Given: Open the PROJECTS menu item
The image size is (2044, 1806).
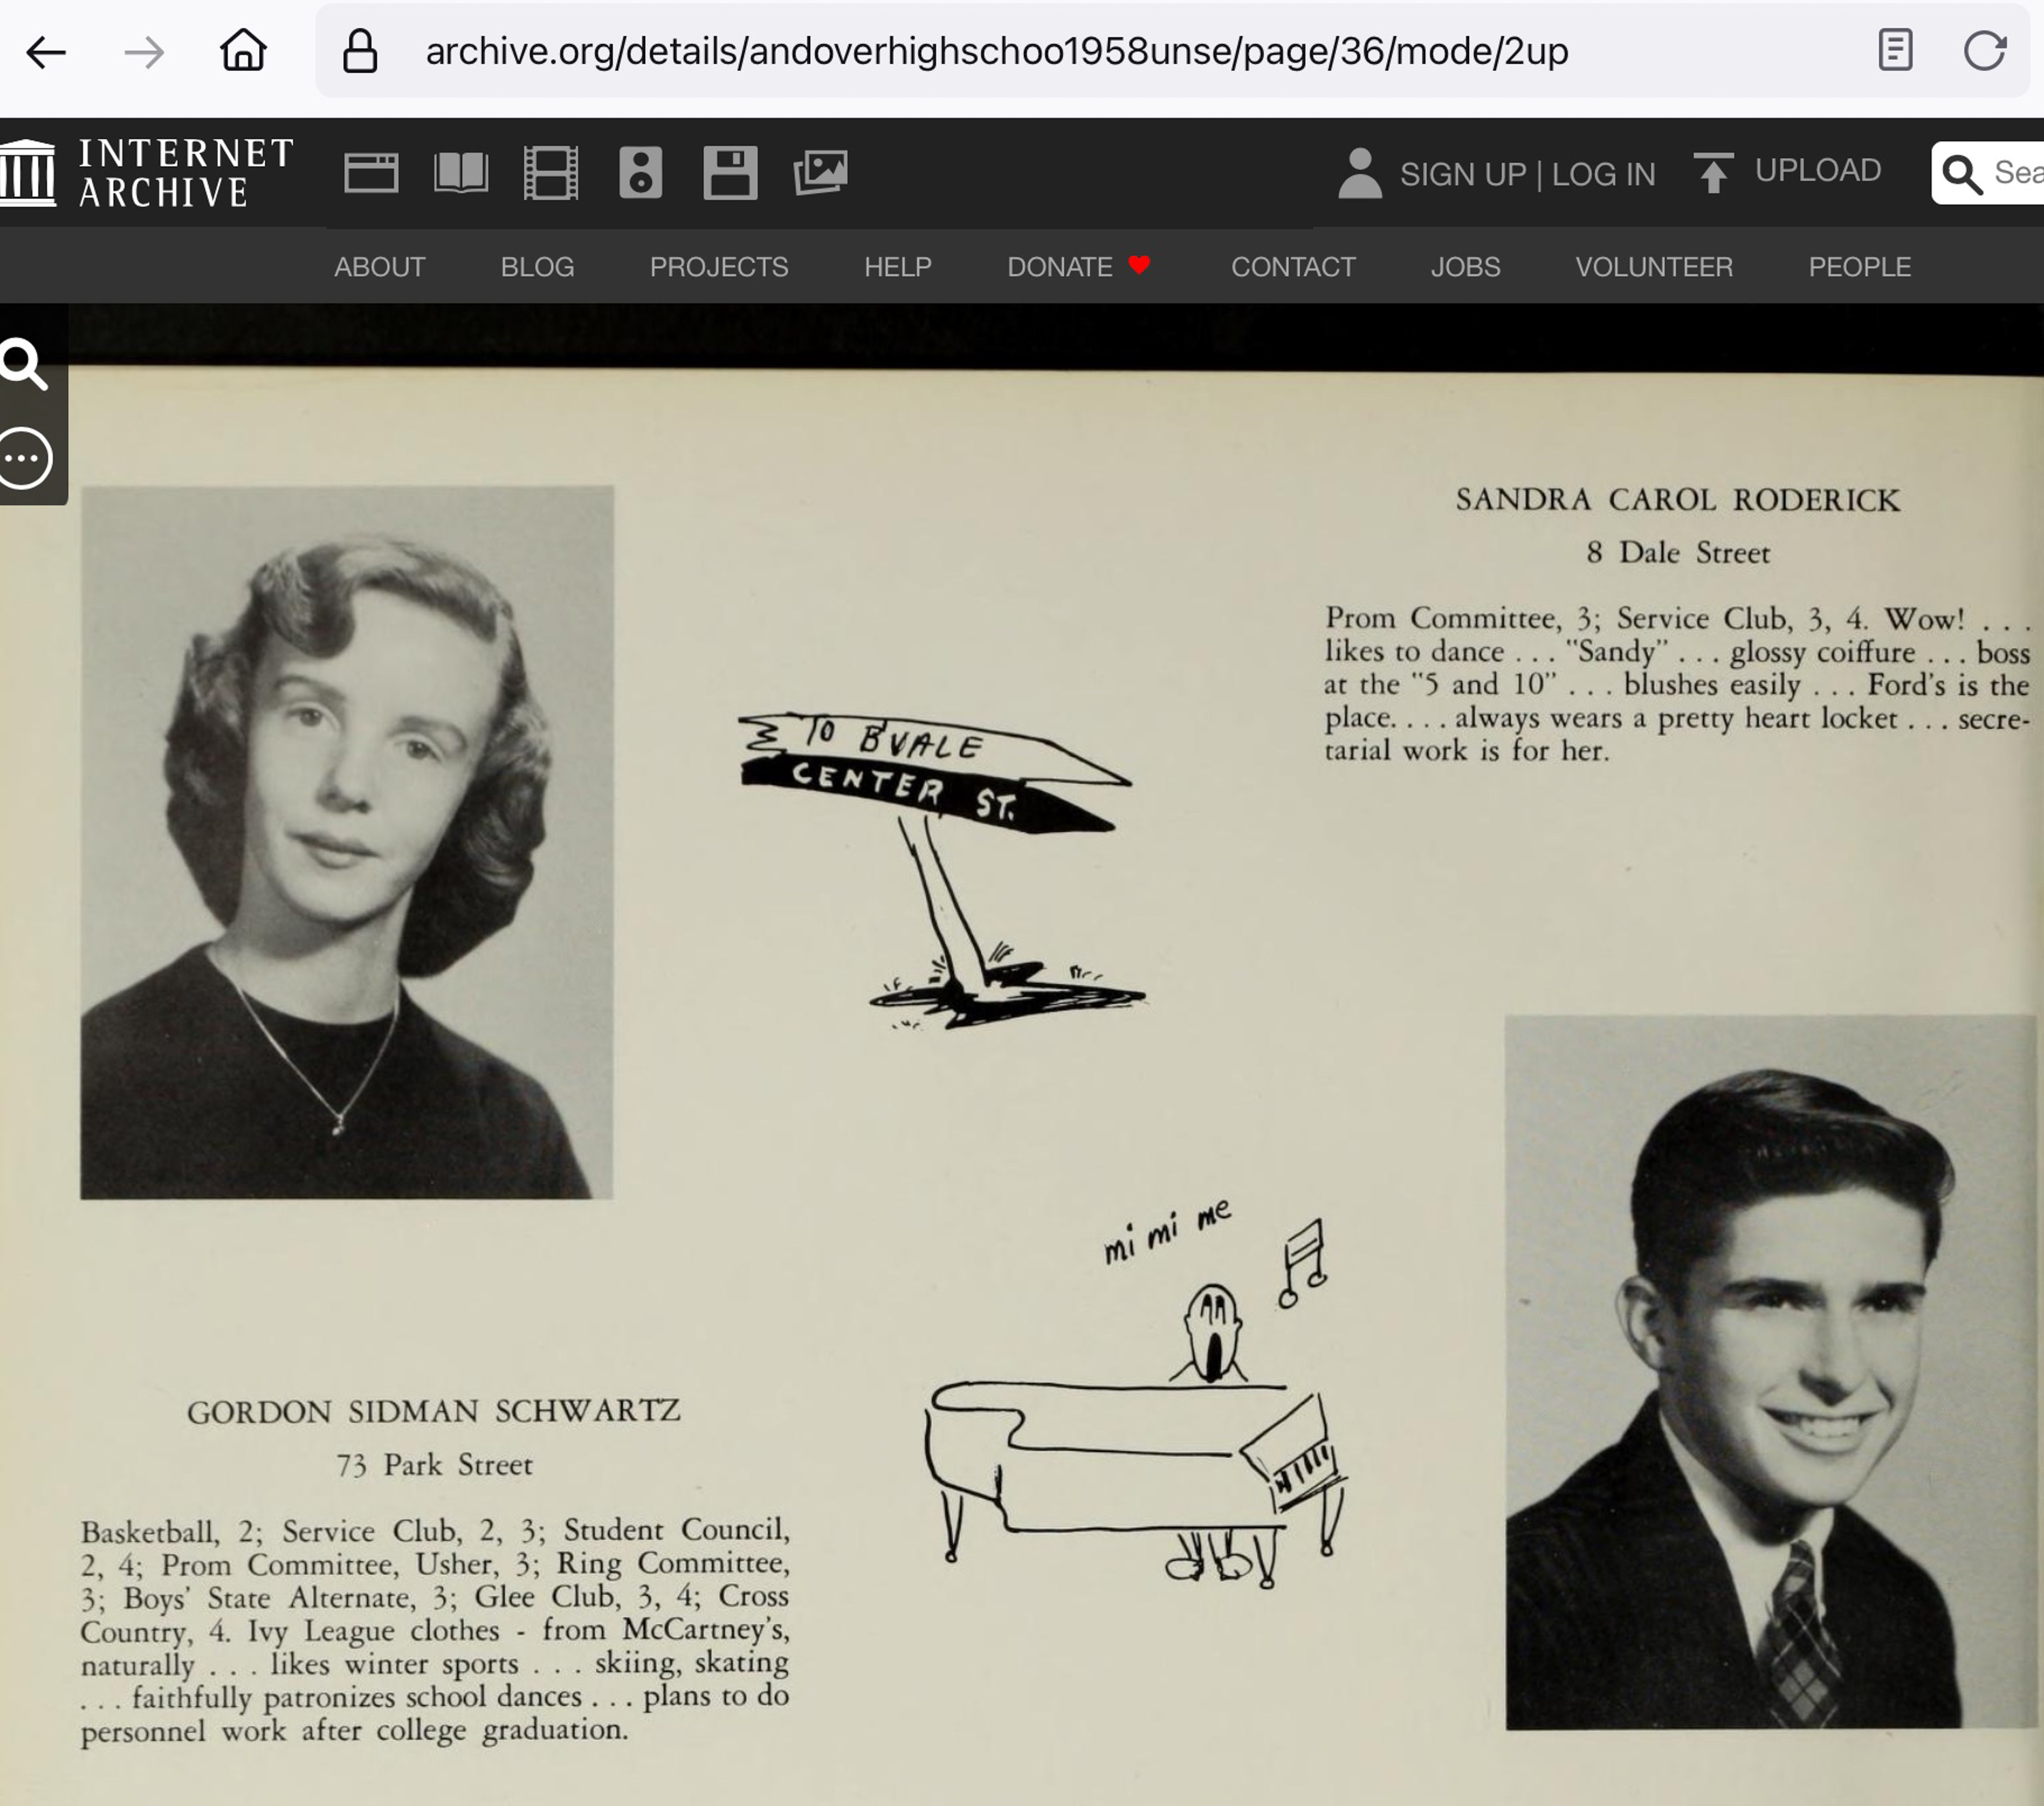Looking at the screenshot, I should pyautogui.click(x=719, y=267).
